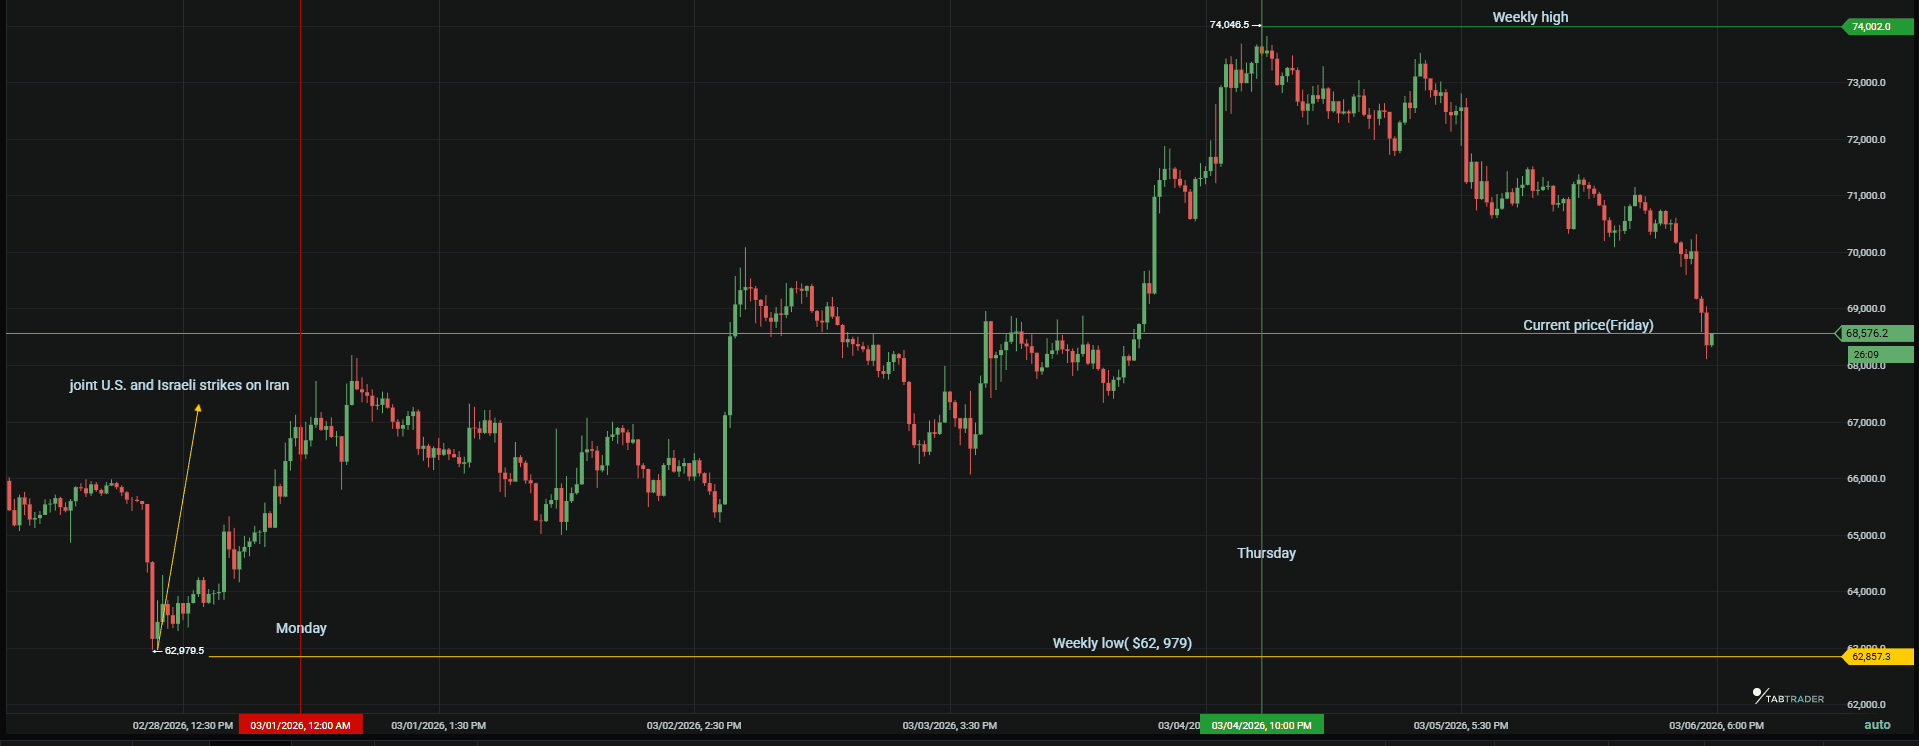
Task: Click the 74,046.5 high price label
Action: pos(1229,25)
